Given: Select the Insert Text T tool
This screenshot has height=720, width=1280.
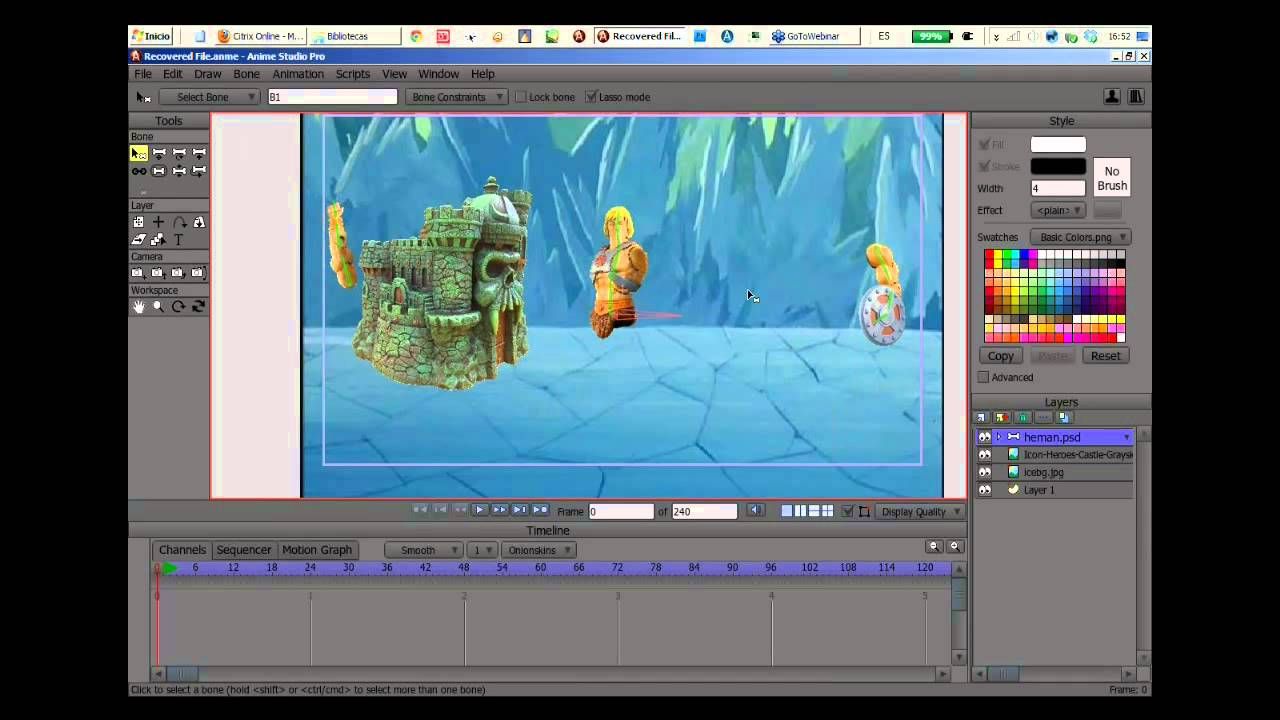Looking at the screenshot, I should pyautogui.click(x=179, y=239).
